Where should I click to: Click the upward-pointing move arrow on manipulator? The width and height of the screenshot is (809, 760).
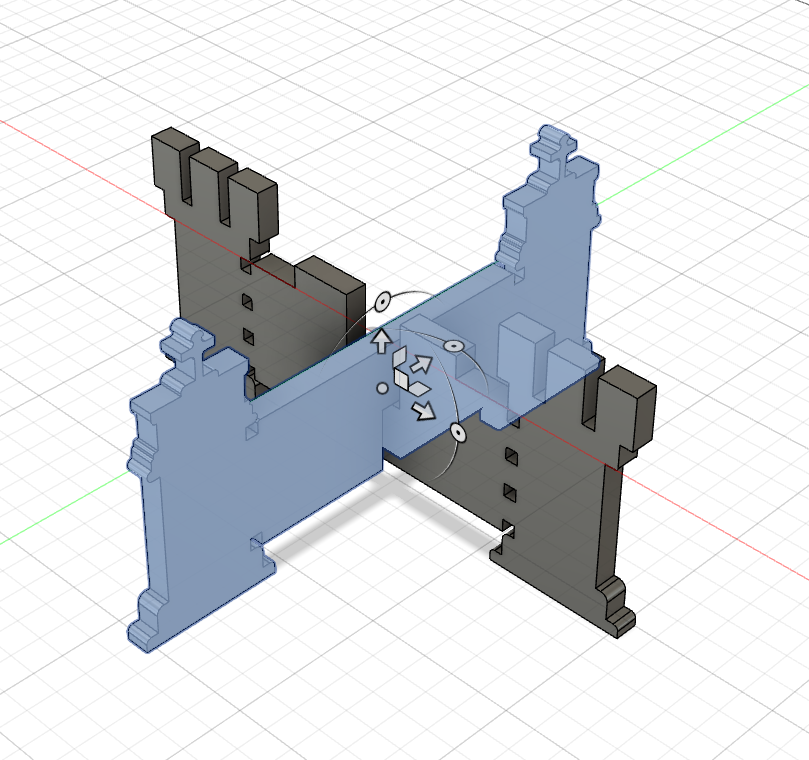[x=382, y=342]
